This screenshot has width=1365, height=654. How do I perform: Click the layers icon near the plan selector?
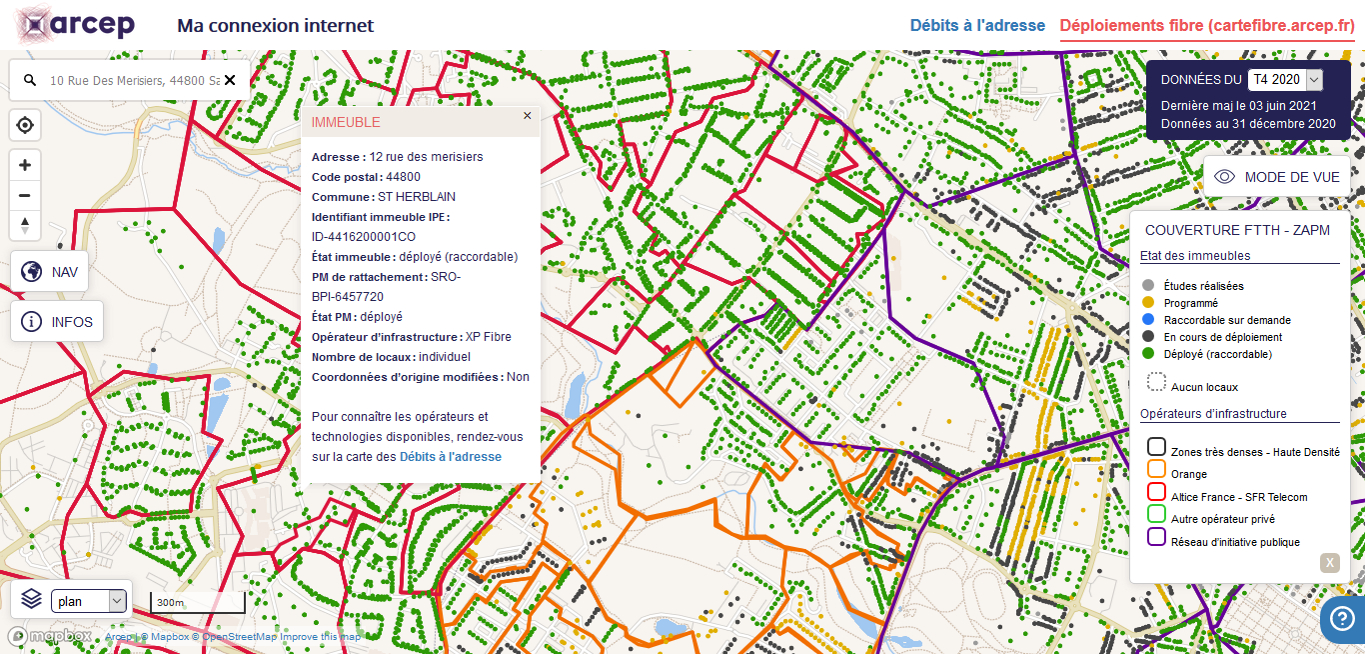pyautogui.click(x=29, y=600)
